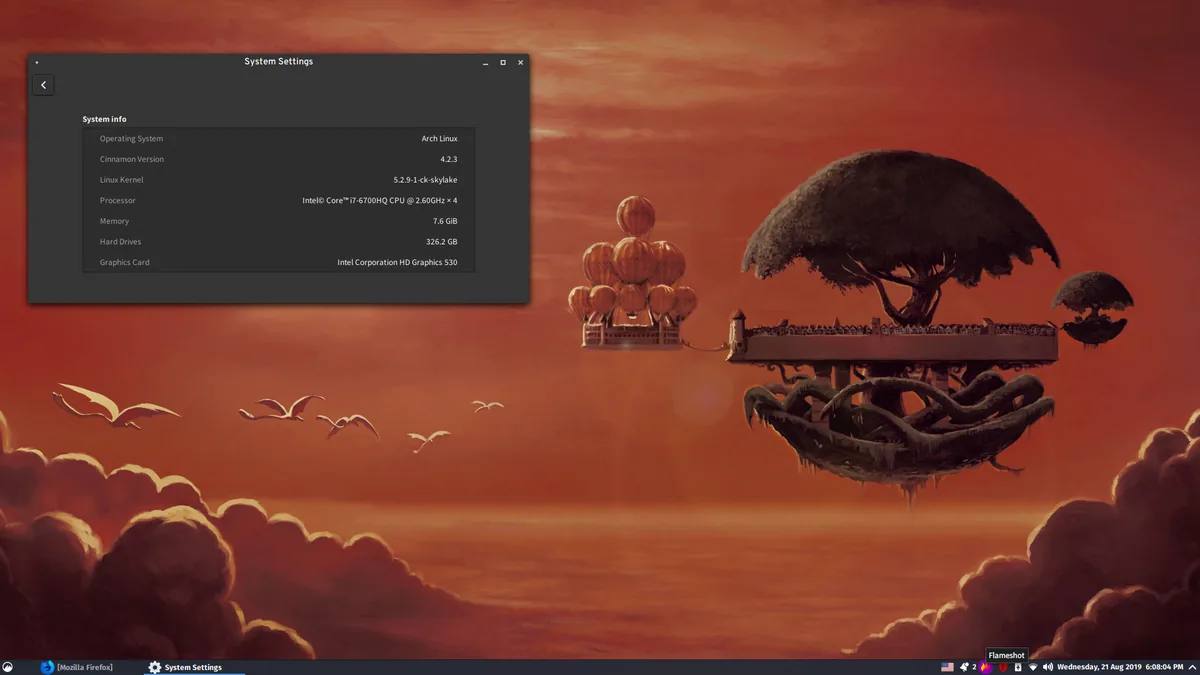Click the kernel value '5.2.9-1-ck-skylake'
The image size is (1200, 675).
coord(425,180)
